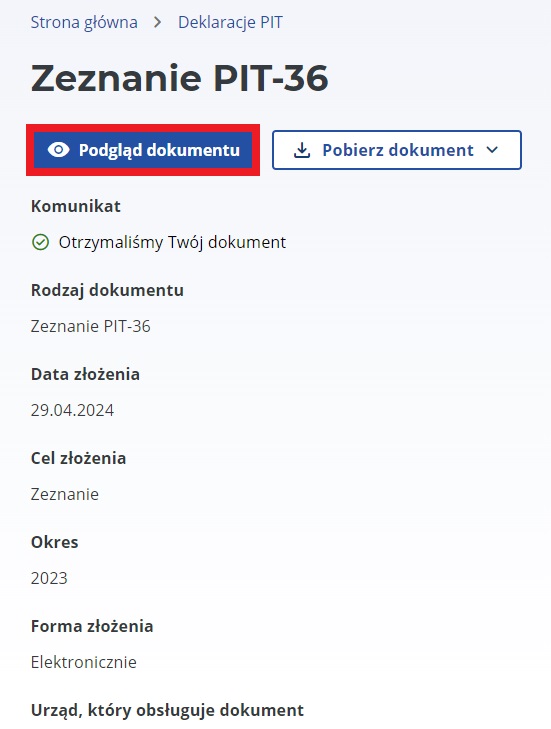Viewport: 551px width, 729px height.
Task: Click the submission date 29.04.2024
Action: point(72,410)
